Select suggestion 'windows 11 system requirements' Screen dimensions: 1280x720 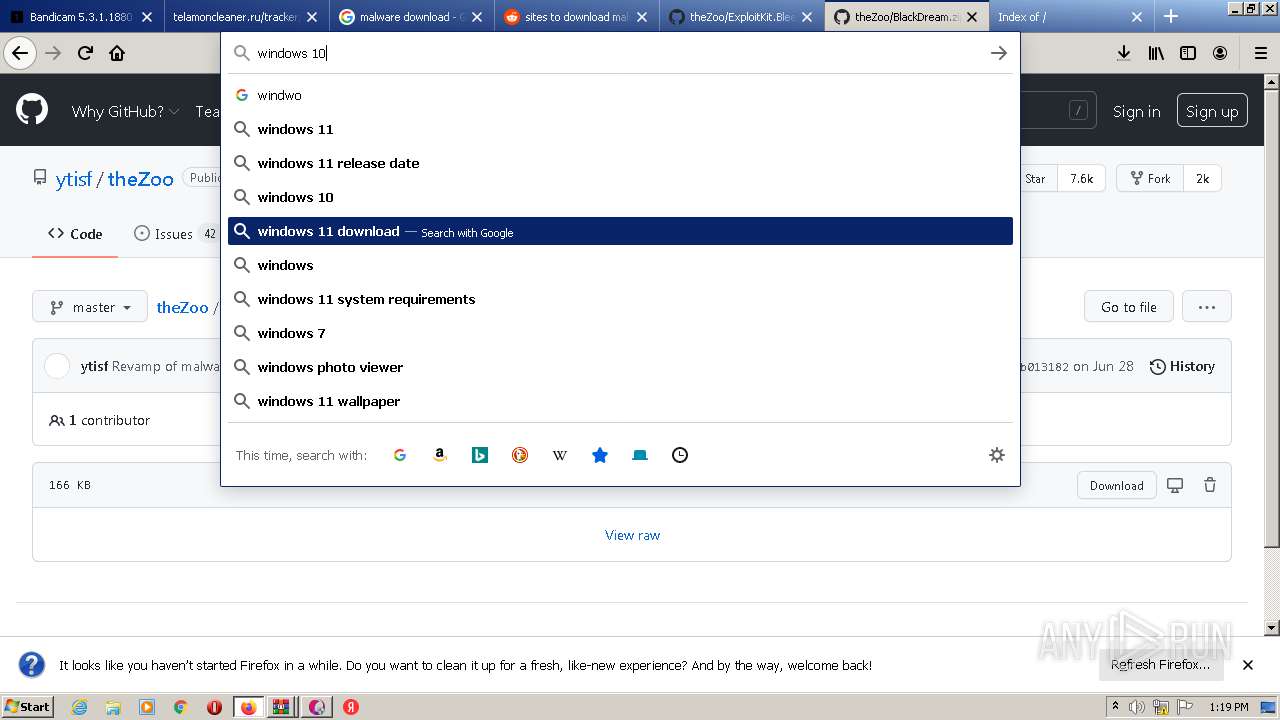[x=620, y=299]
